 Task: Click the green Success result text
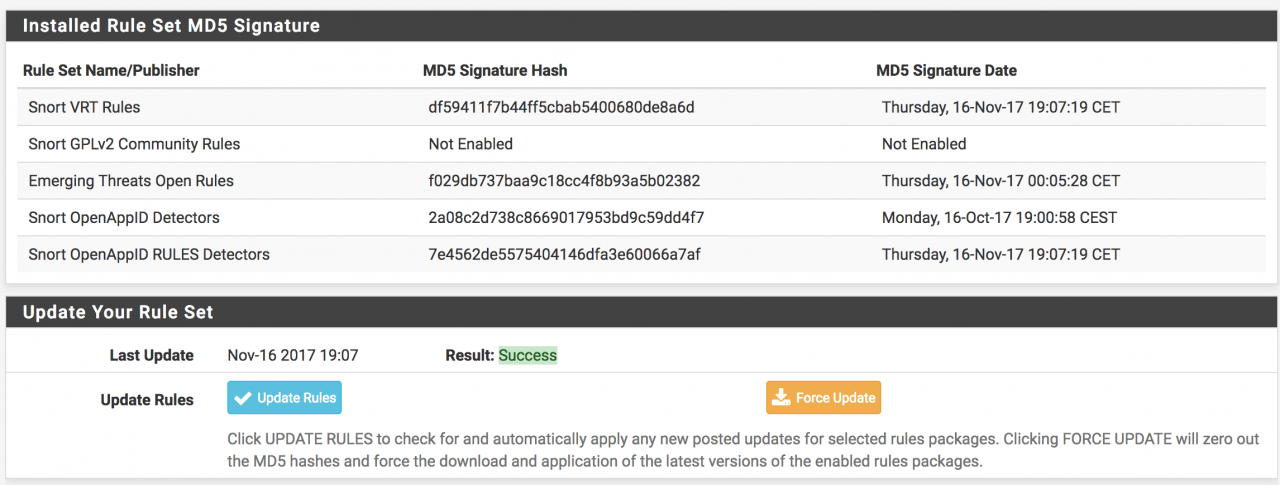coord(528,355)
